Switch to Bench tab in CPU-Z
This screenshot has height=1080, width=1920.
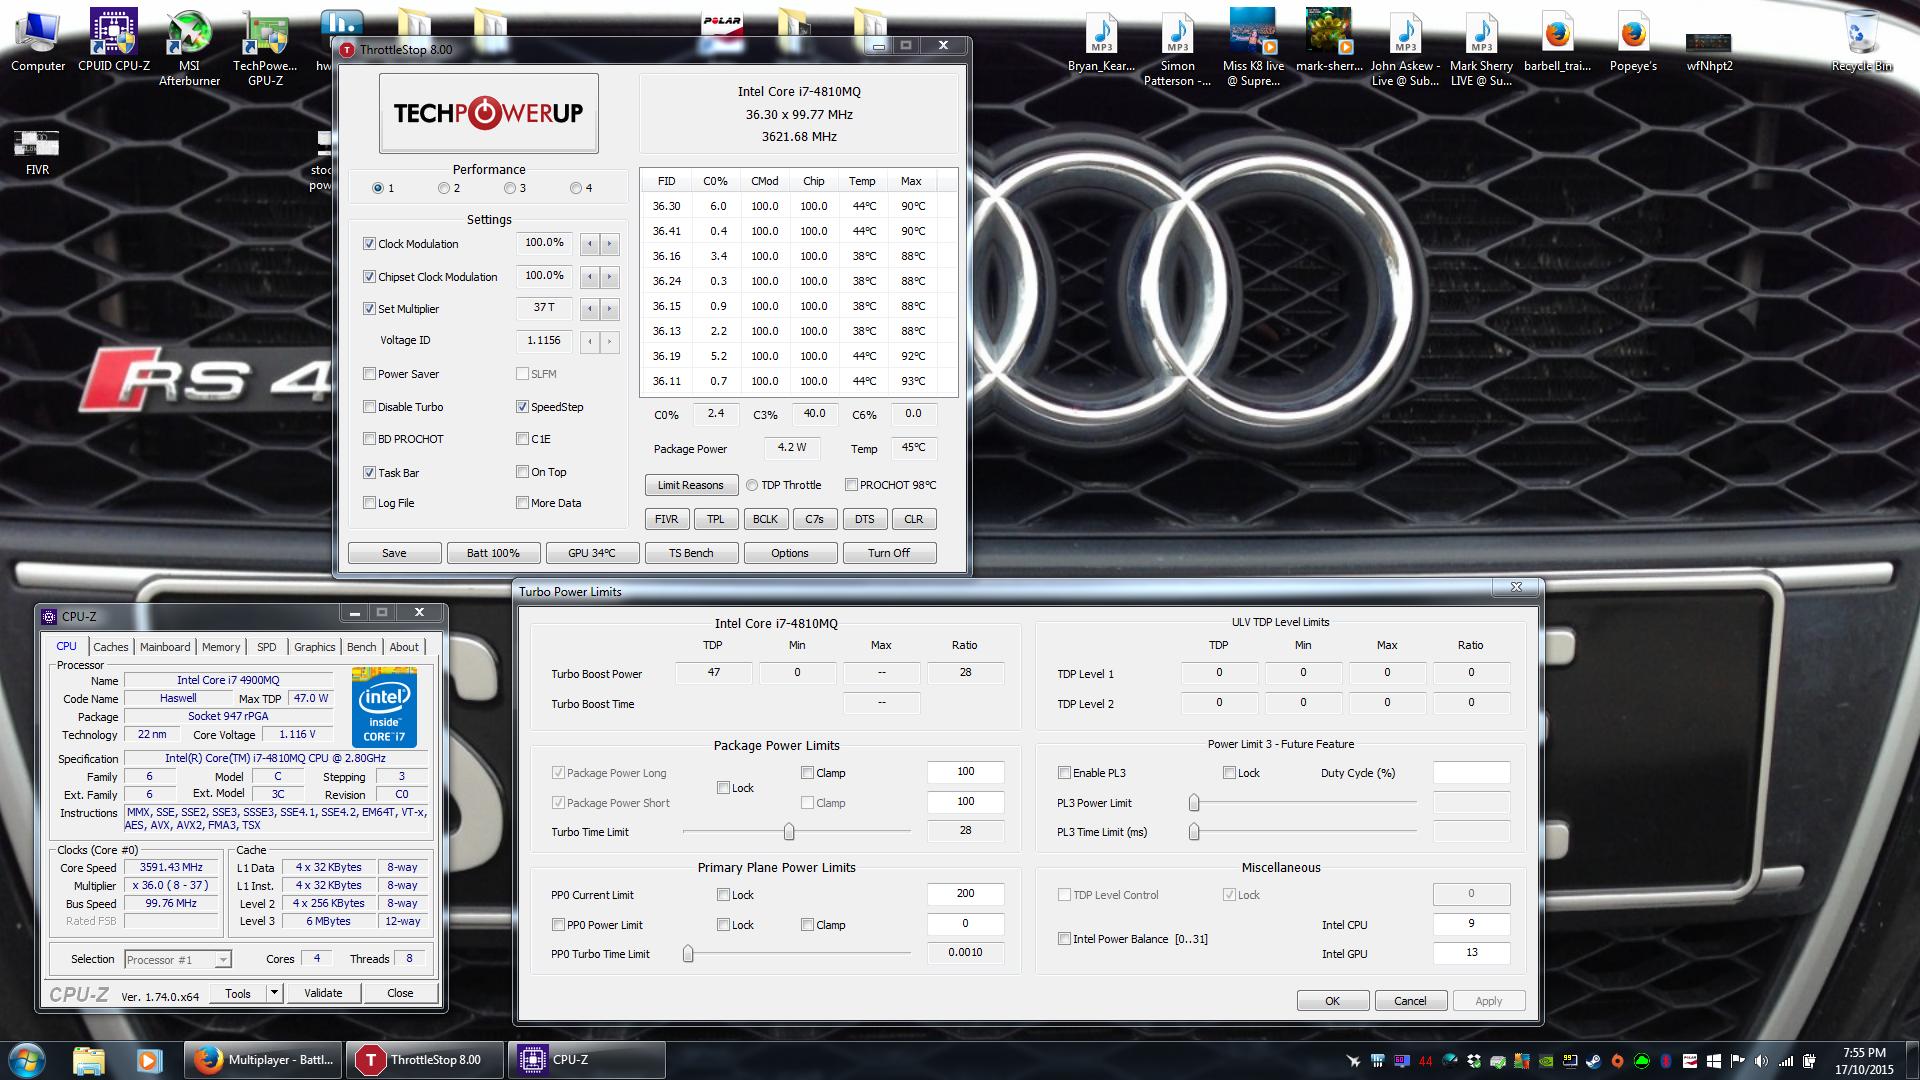(x=361, y=647)
